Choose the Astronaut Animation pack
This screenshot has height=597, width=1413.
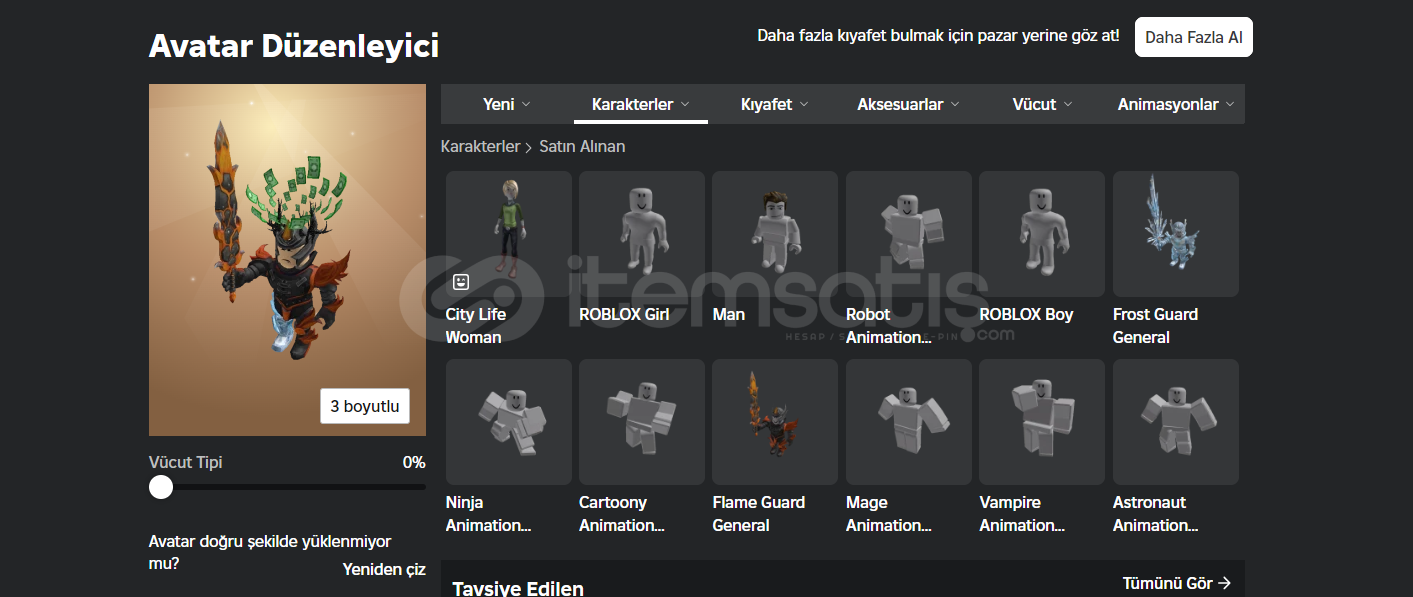pyautogui.click(x=1176, y=422)
